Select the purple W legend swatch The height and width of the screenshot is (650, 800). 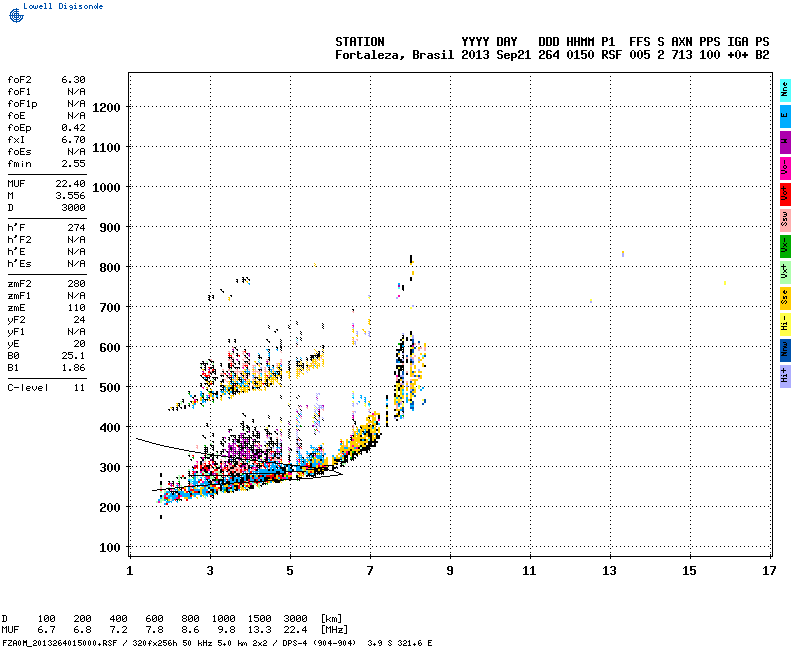click(785, 142)
